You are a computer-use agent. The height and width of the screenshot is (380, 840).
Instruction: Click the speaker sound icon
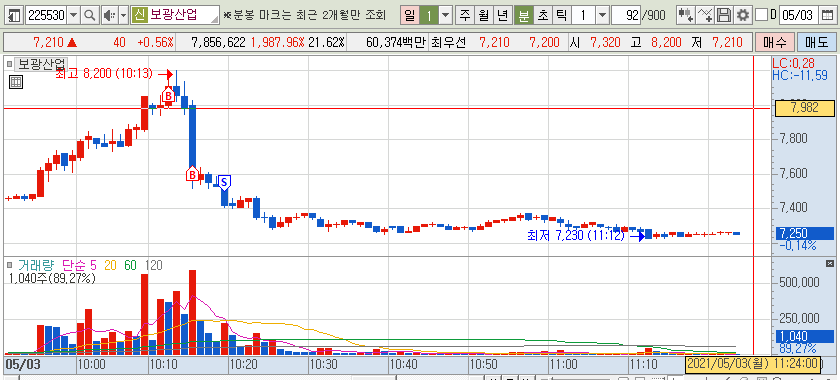coord(109,15)
